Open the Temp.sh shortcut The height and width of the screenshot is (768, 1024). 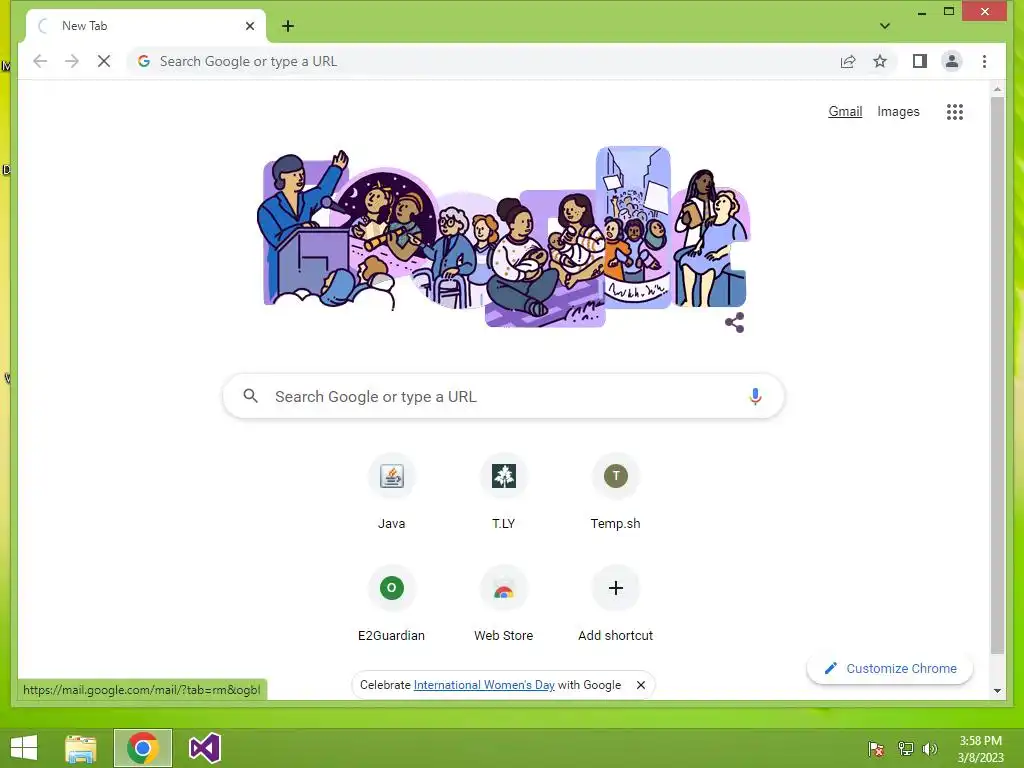coord(615,492)
